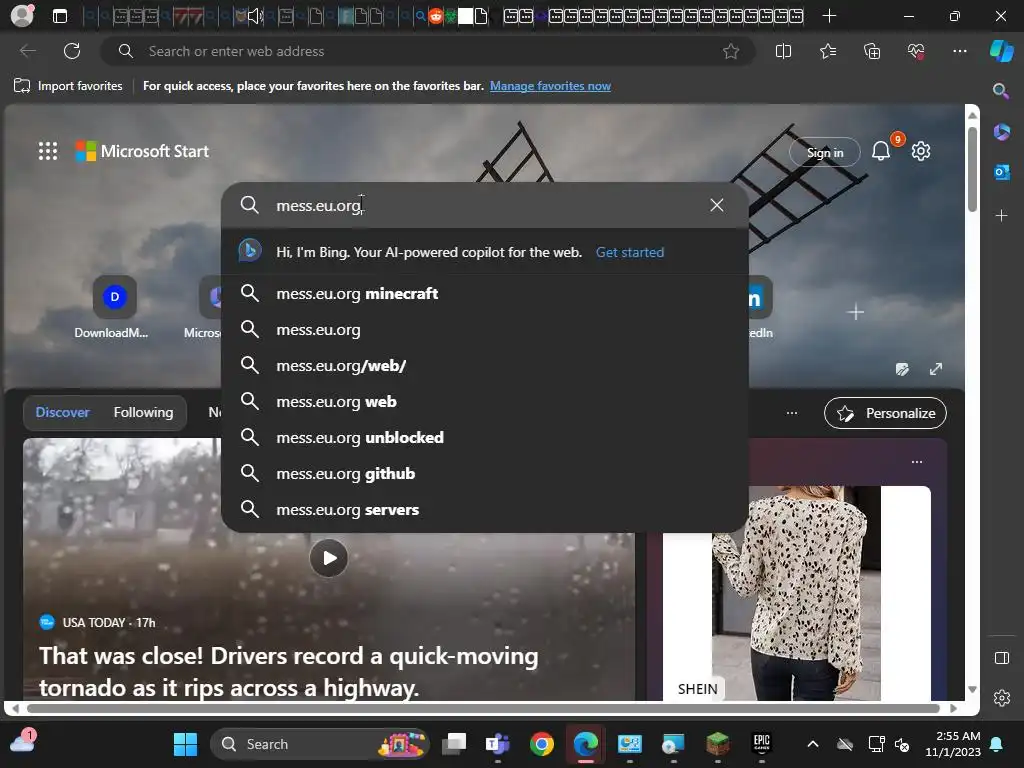Click the Microsoft Start search text field
Viewport: 1024px width, 768px height.
tap(483, 205)
